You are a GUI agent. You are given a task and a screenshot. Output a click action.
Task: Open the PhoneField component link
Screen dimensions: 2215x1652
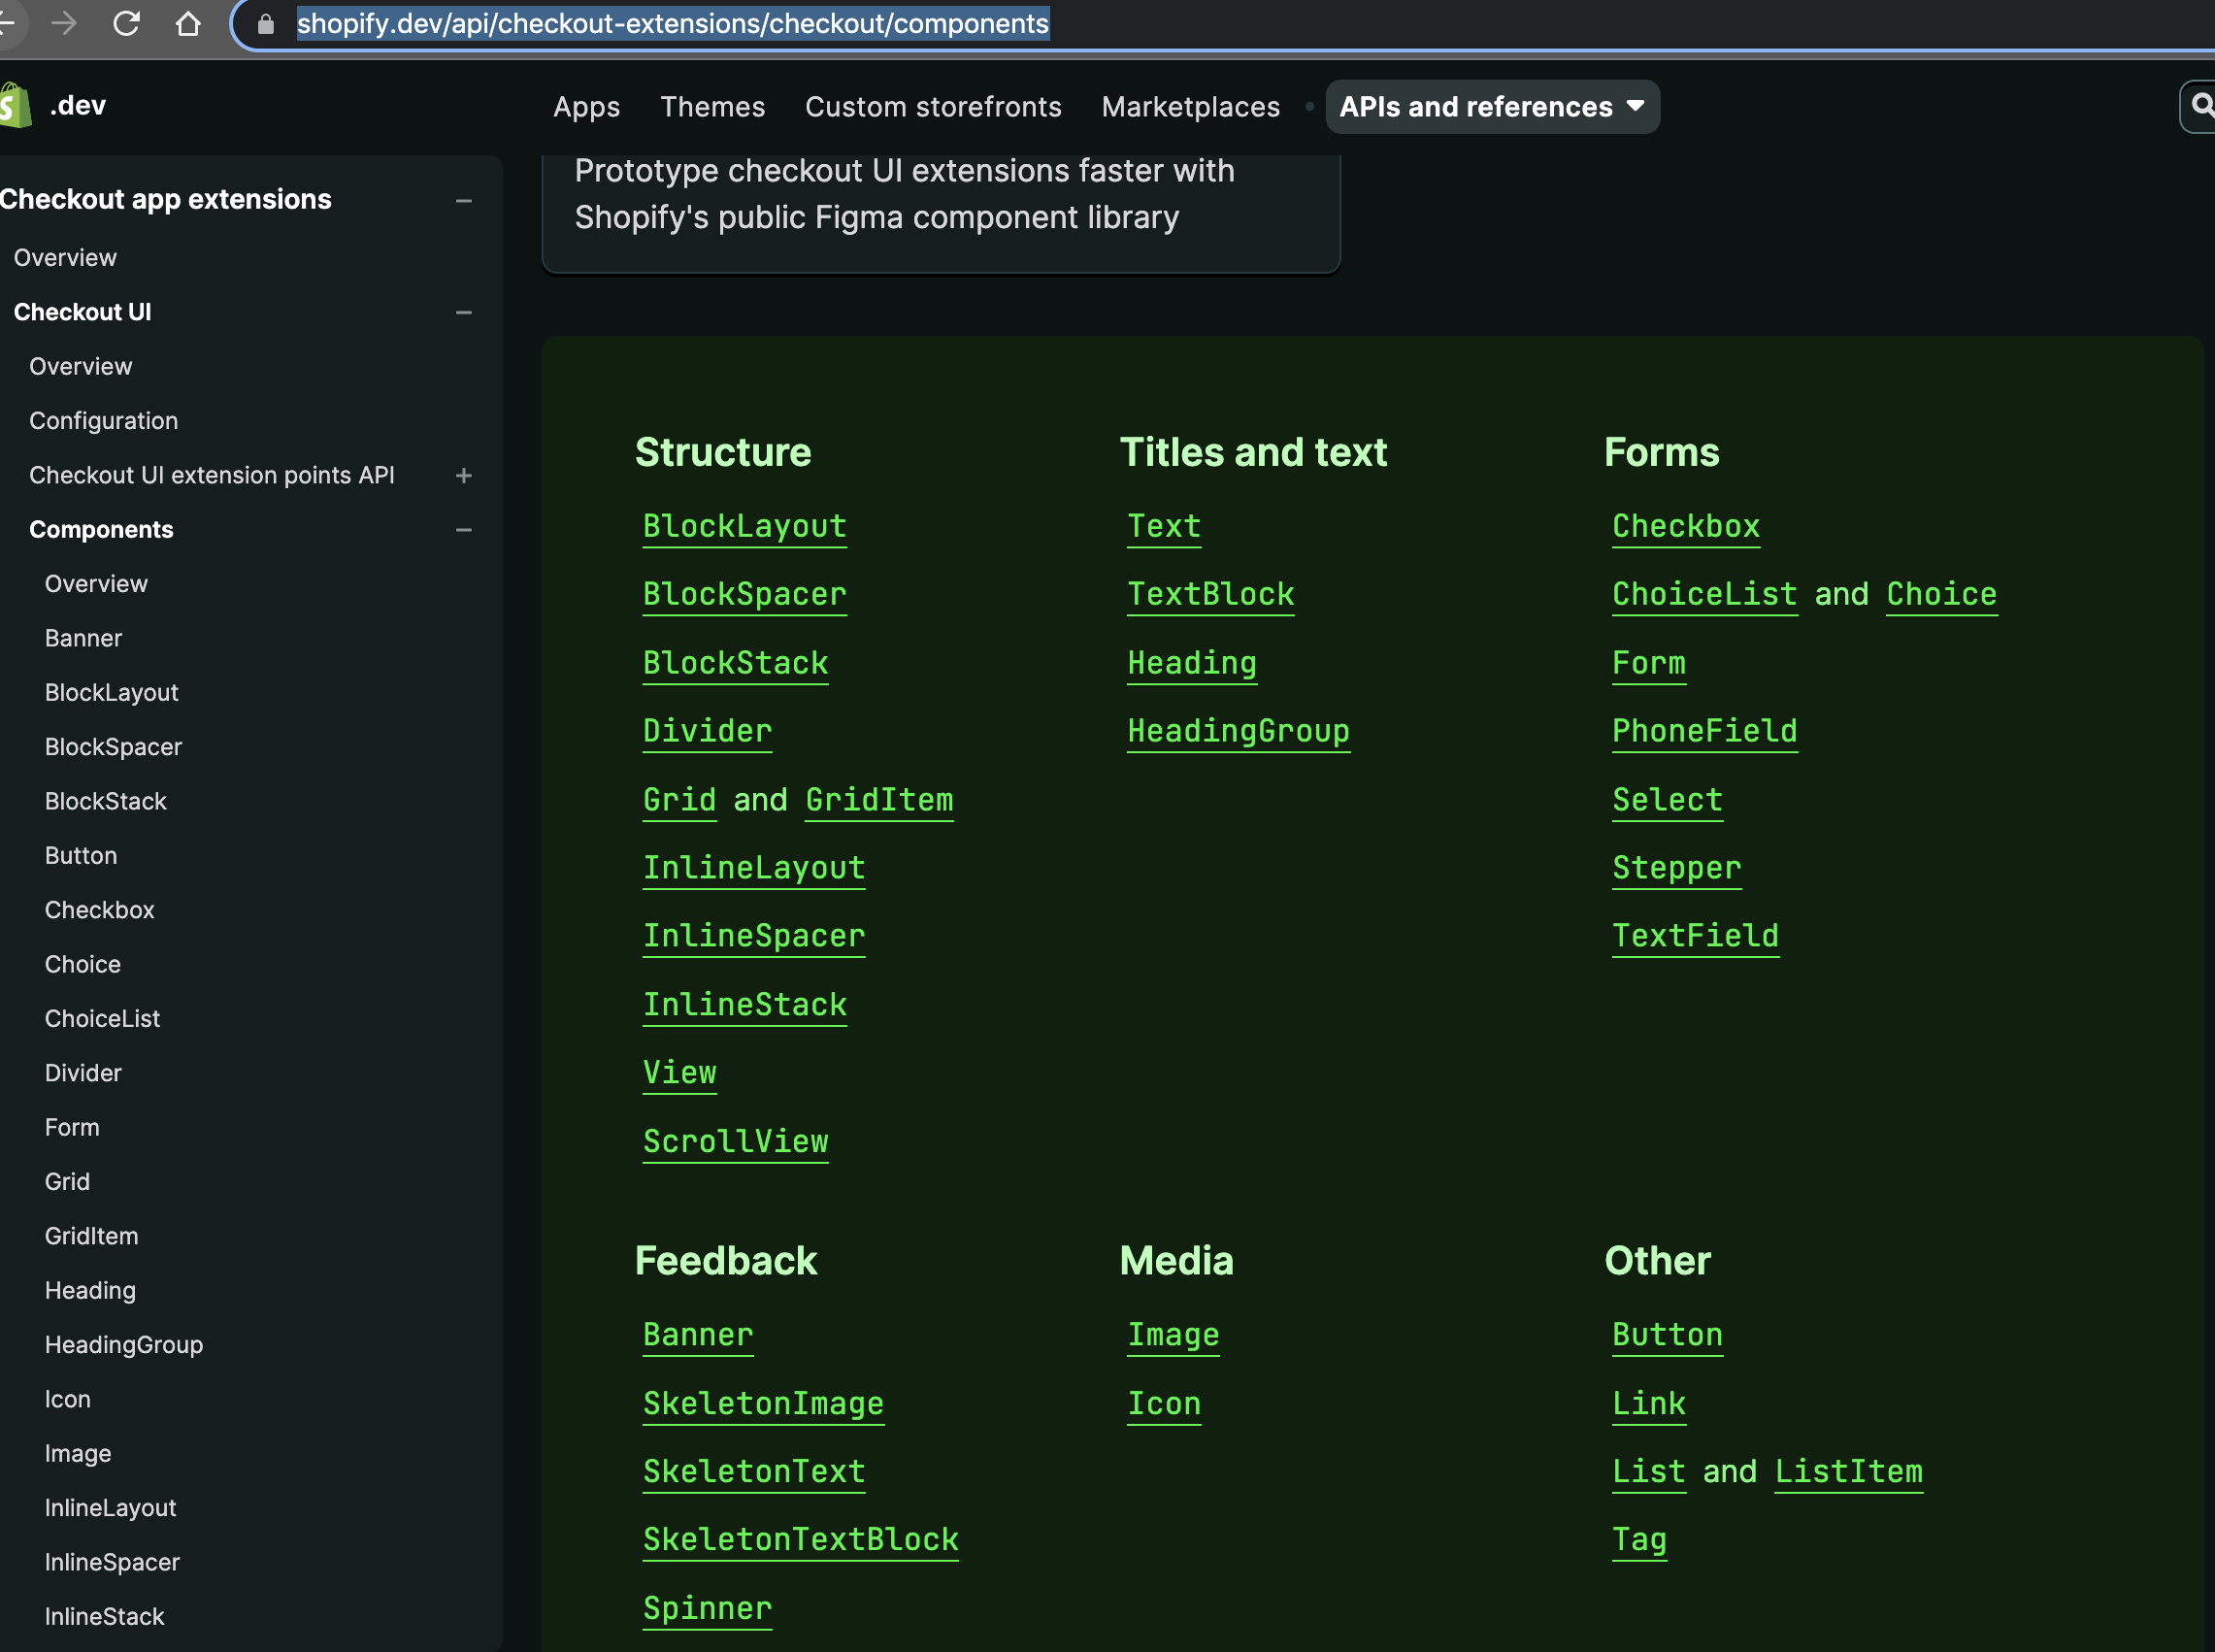[1704, 731]
